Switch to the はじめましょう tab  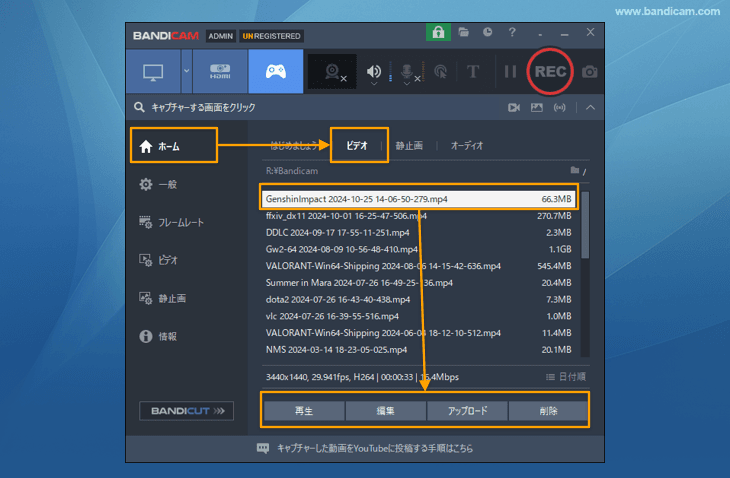(295, 146)
